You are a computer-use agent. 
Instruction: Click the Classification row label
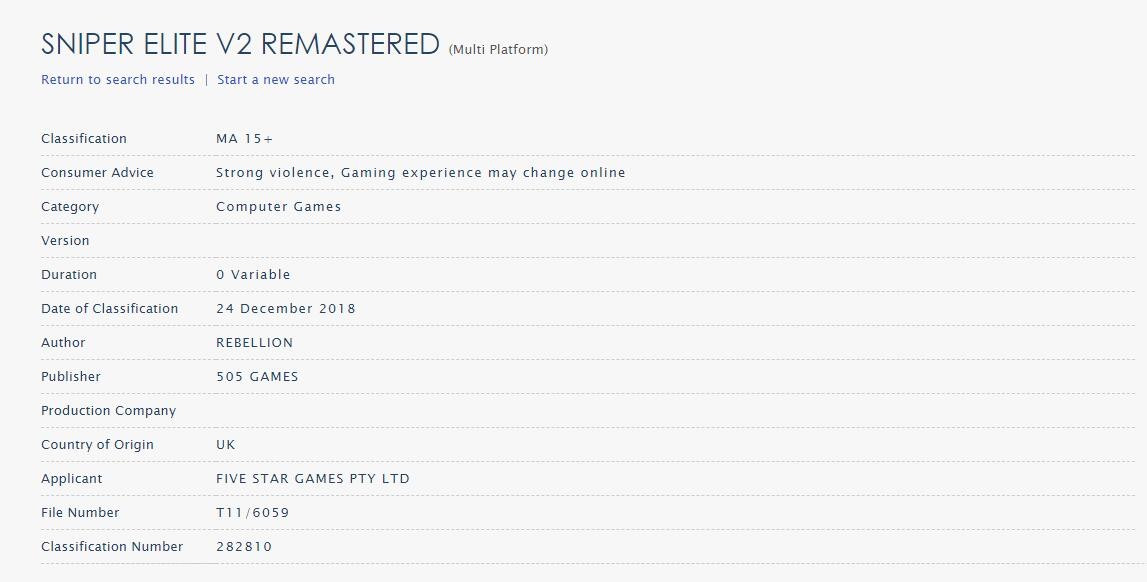(84, 139)
